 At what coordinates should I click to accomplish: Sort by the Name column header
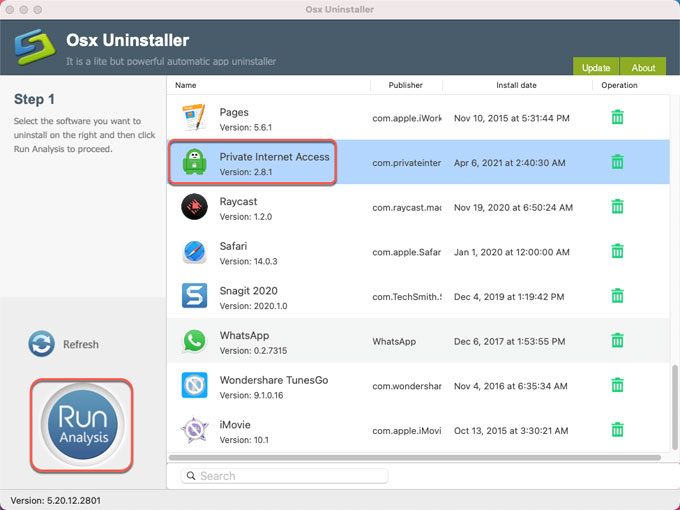tap(186, 85)
